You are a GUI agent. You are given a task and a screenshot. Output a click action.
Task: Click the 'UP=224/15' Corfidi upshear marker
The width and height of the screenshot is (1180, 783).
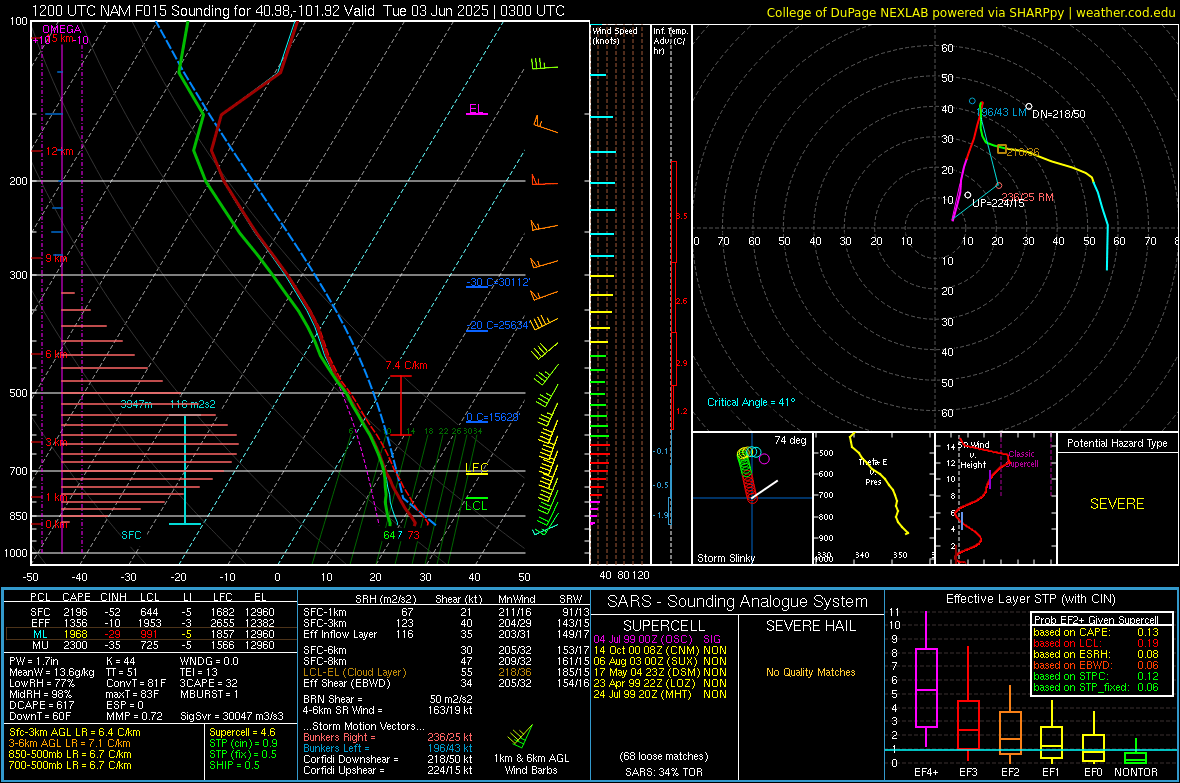(x=968, y=195)
